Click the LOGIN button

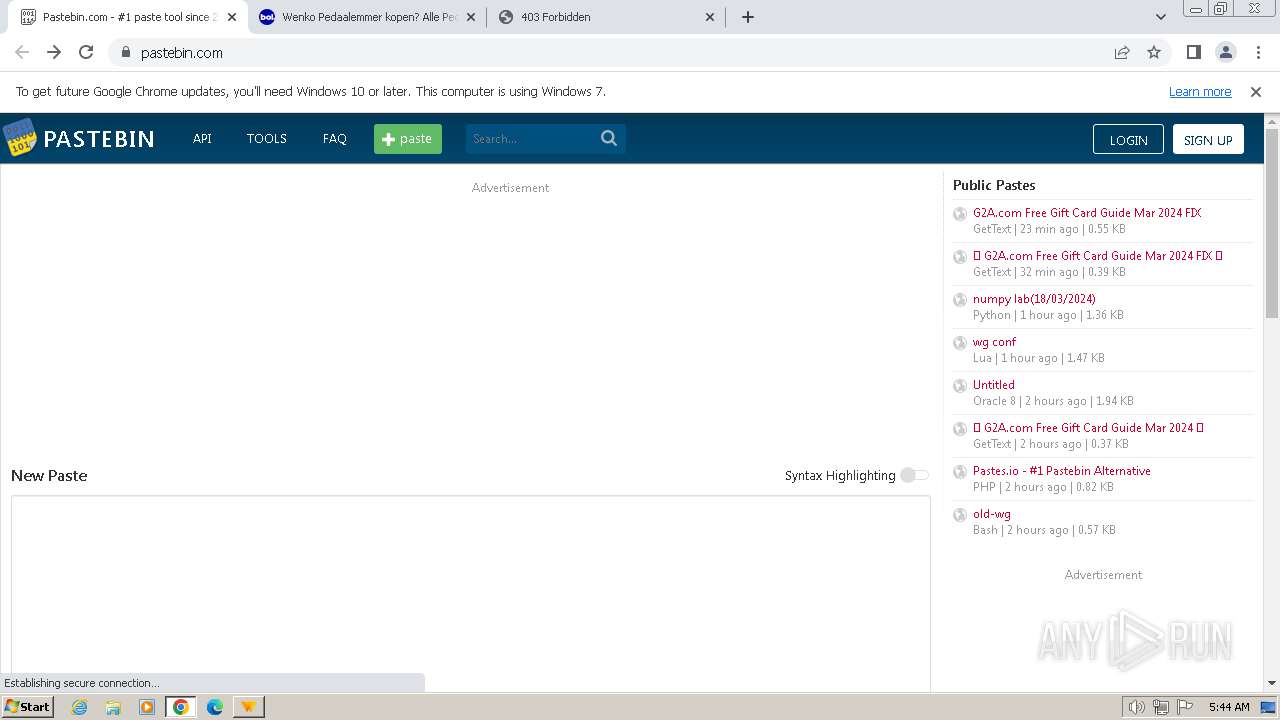[x=1128, y=139]
